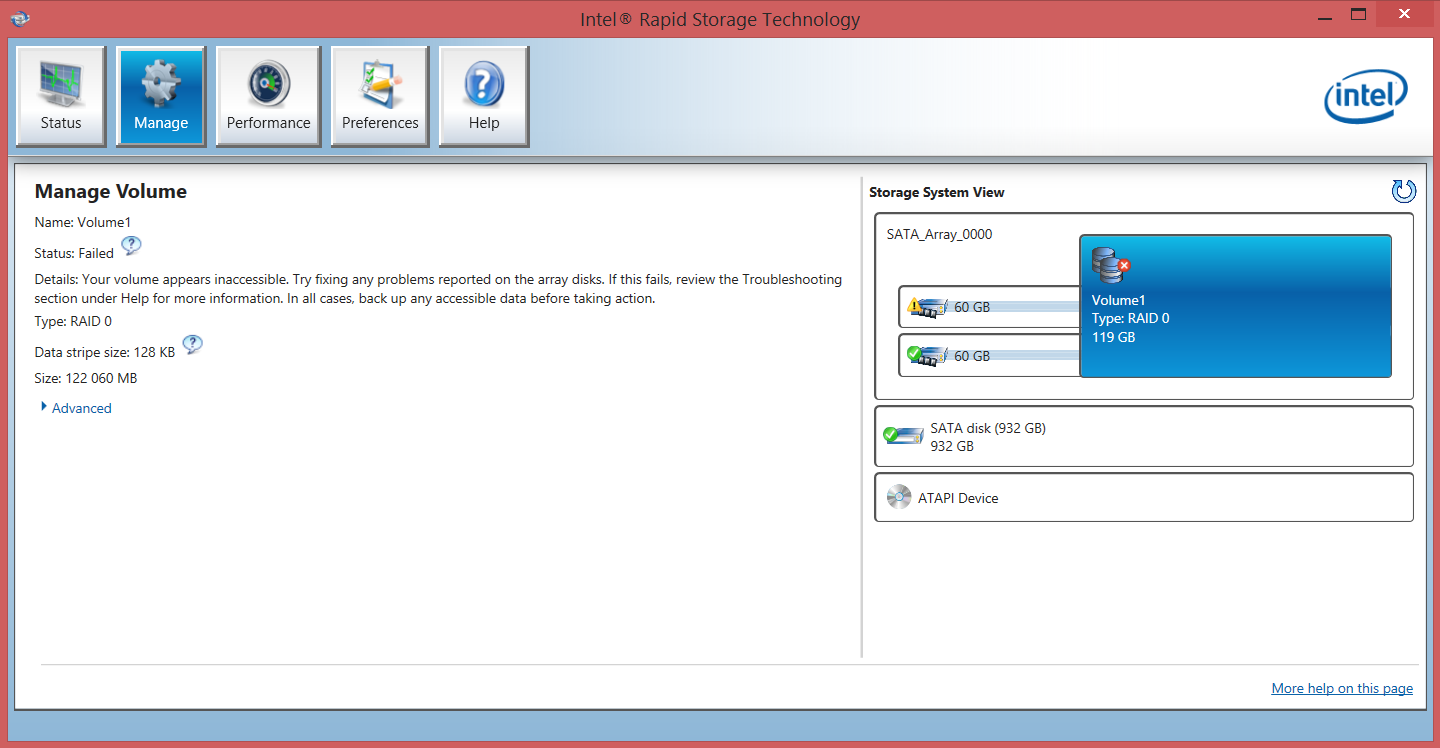Refresh the Storage System View

pos(1404,191)
